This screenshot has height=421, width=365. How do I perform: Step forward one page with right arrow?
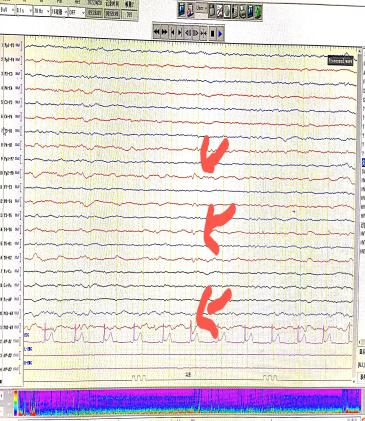pos(180,32)
